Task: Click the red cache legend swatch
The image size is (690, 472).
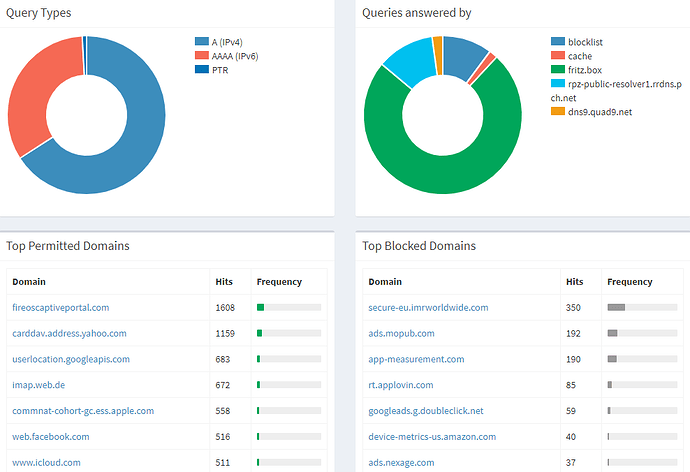Action: coord(558,56)
